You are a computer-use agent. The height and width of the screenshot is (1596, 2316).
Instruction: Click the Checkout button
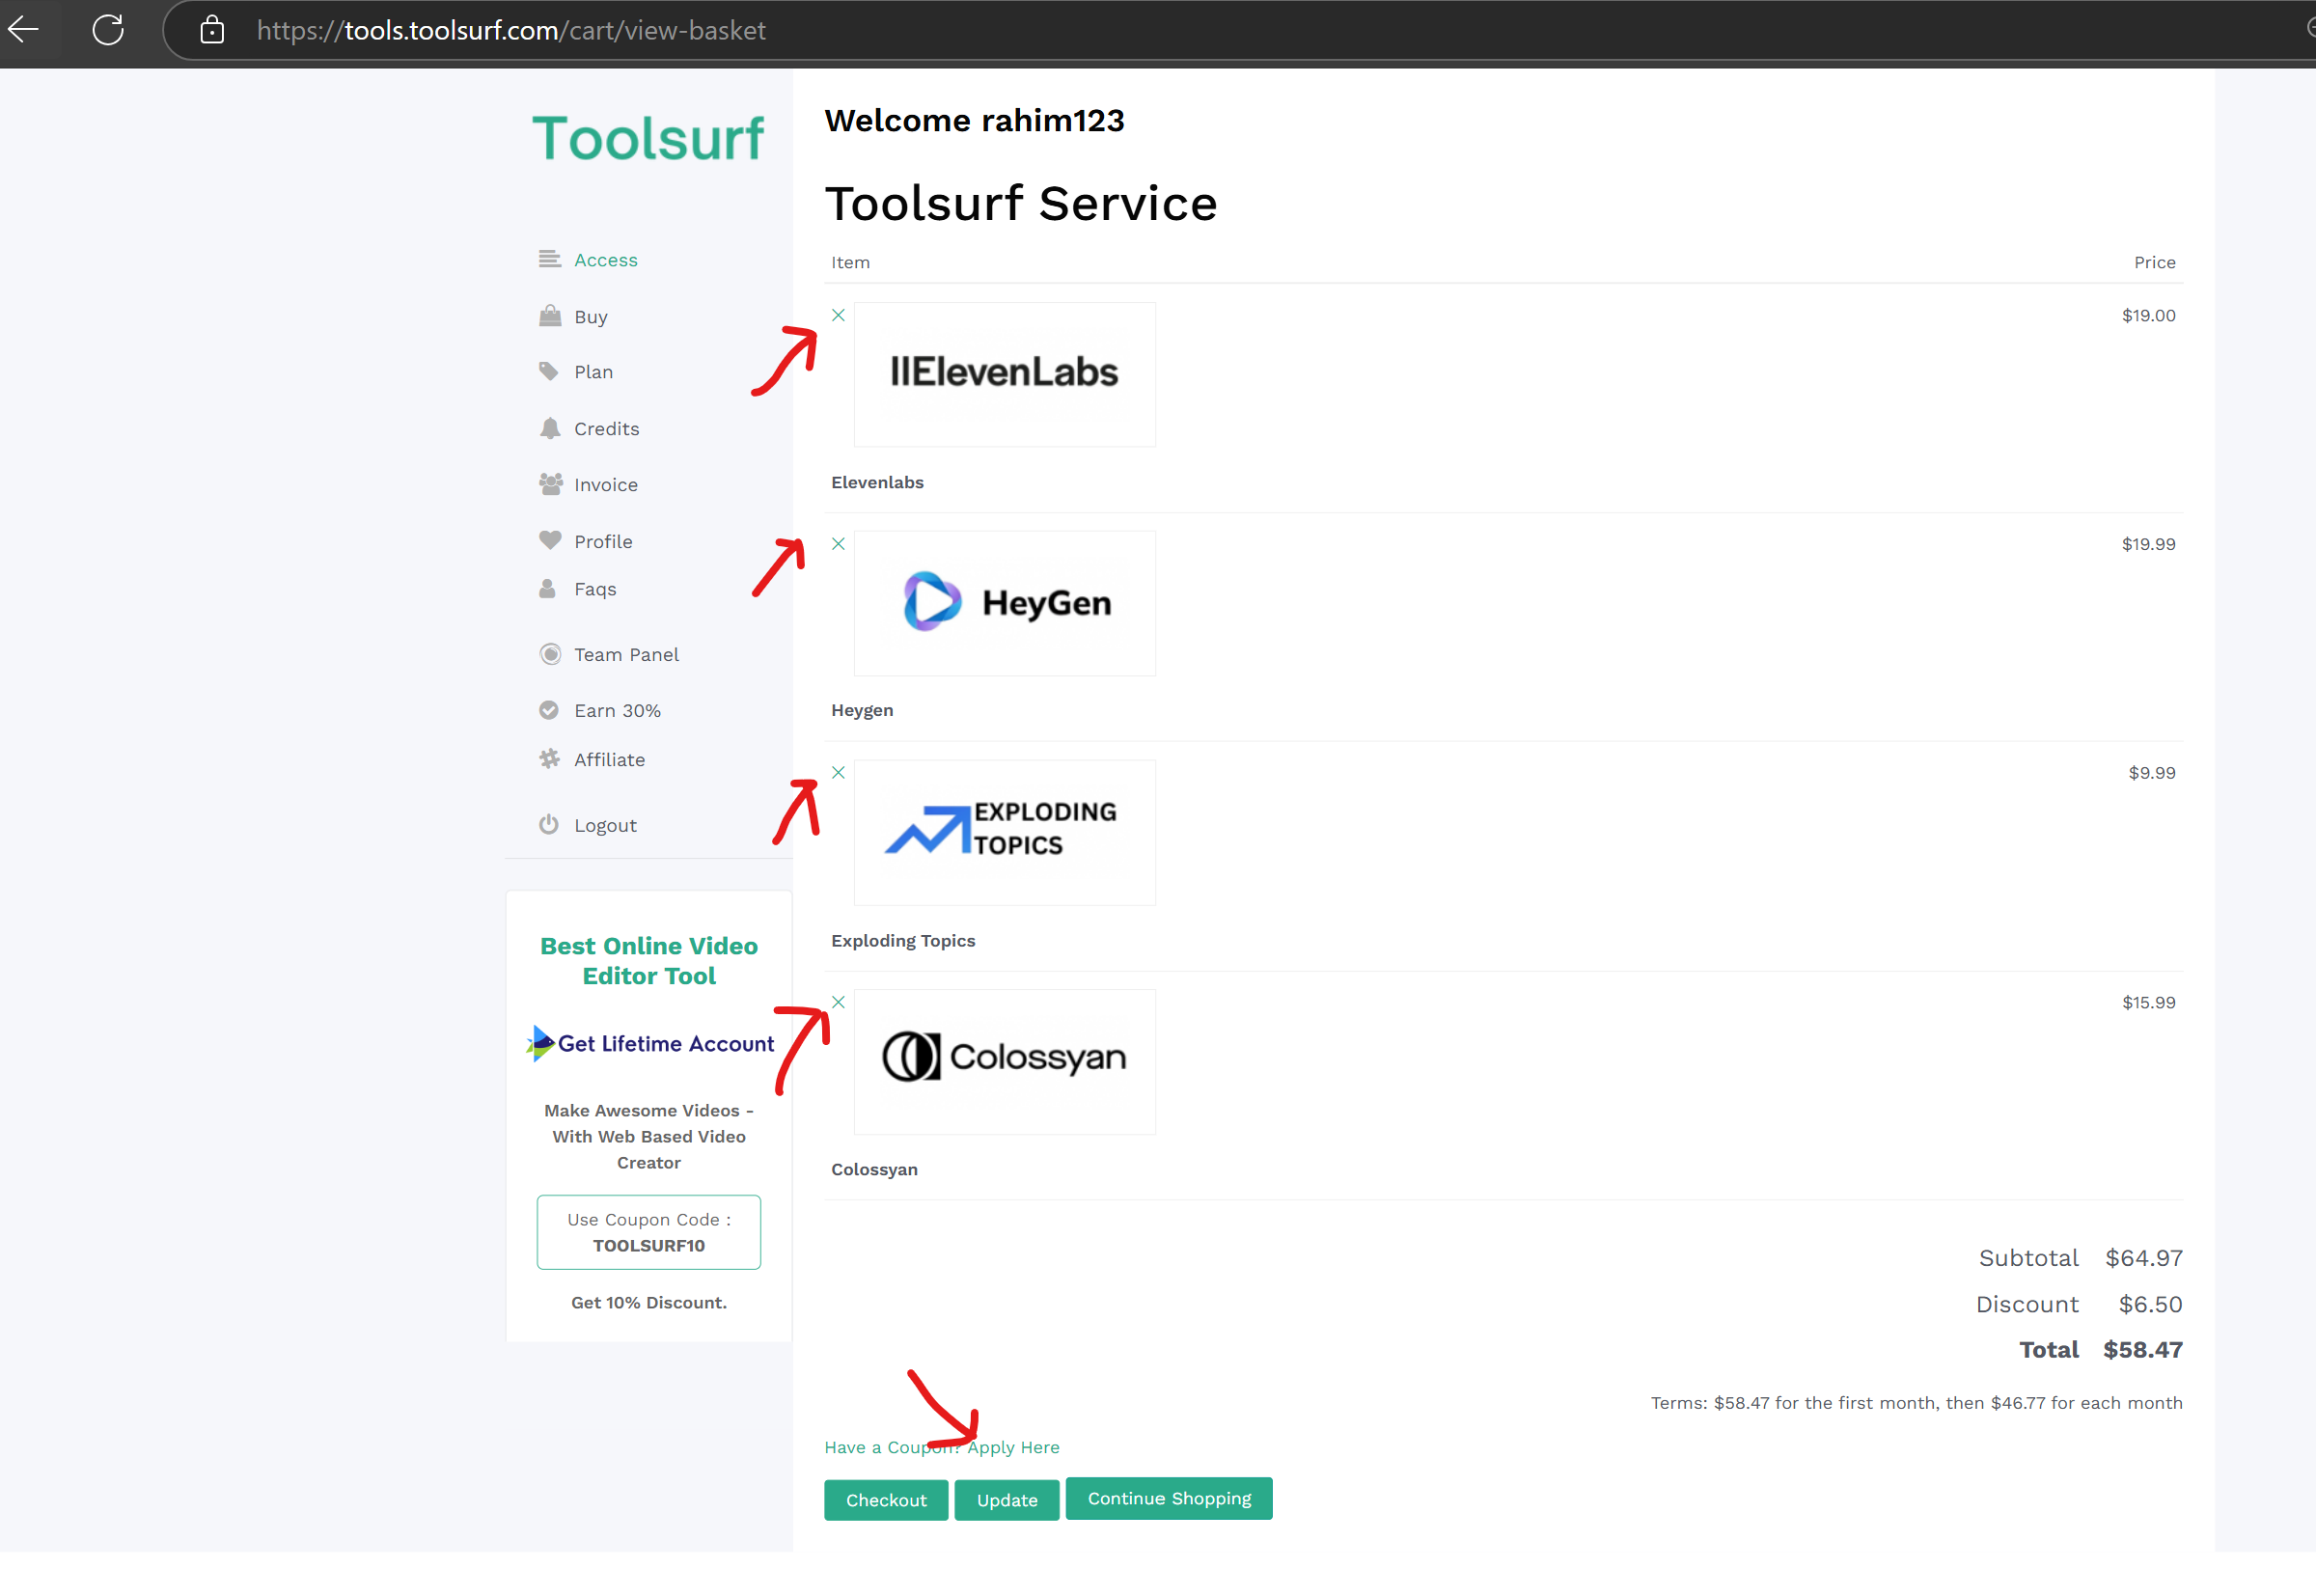point(886,1500)
